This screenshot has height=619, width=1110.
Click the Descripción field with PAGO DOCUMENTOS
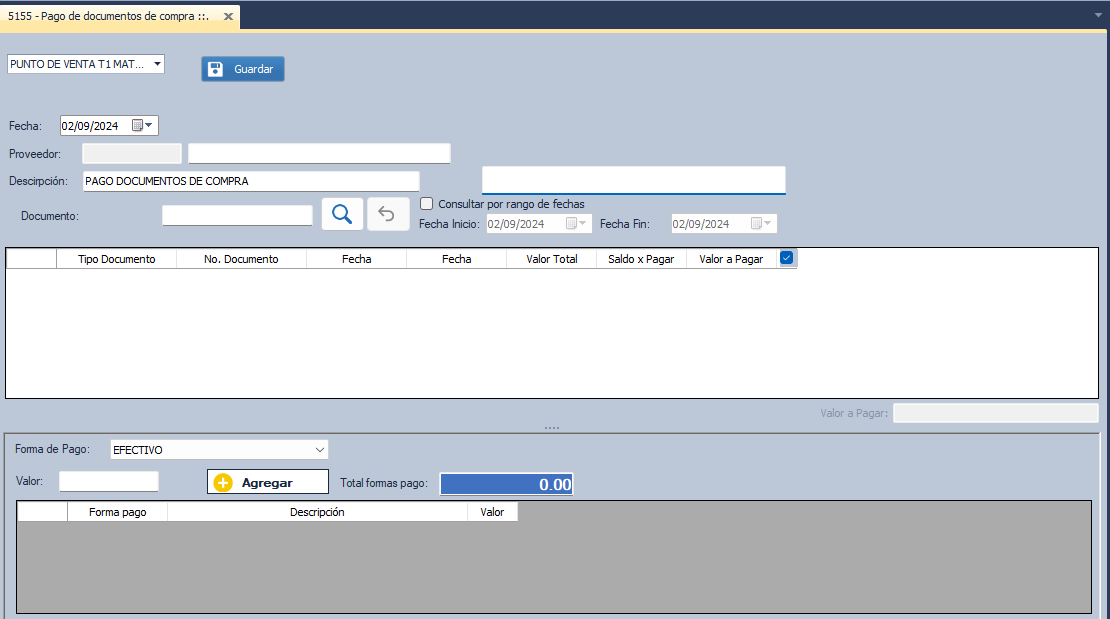click(x=251, y=181)
